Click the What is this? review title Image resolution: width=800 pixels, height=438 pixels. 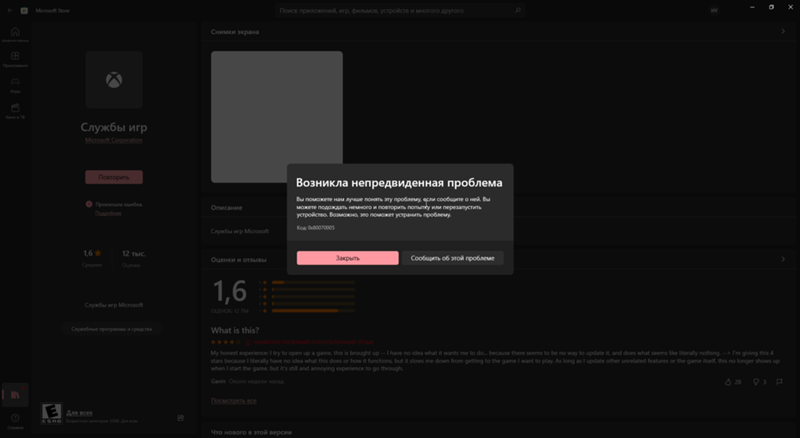point(235,330)
